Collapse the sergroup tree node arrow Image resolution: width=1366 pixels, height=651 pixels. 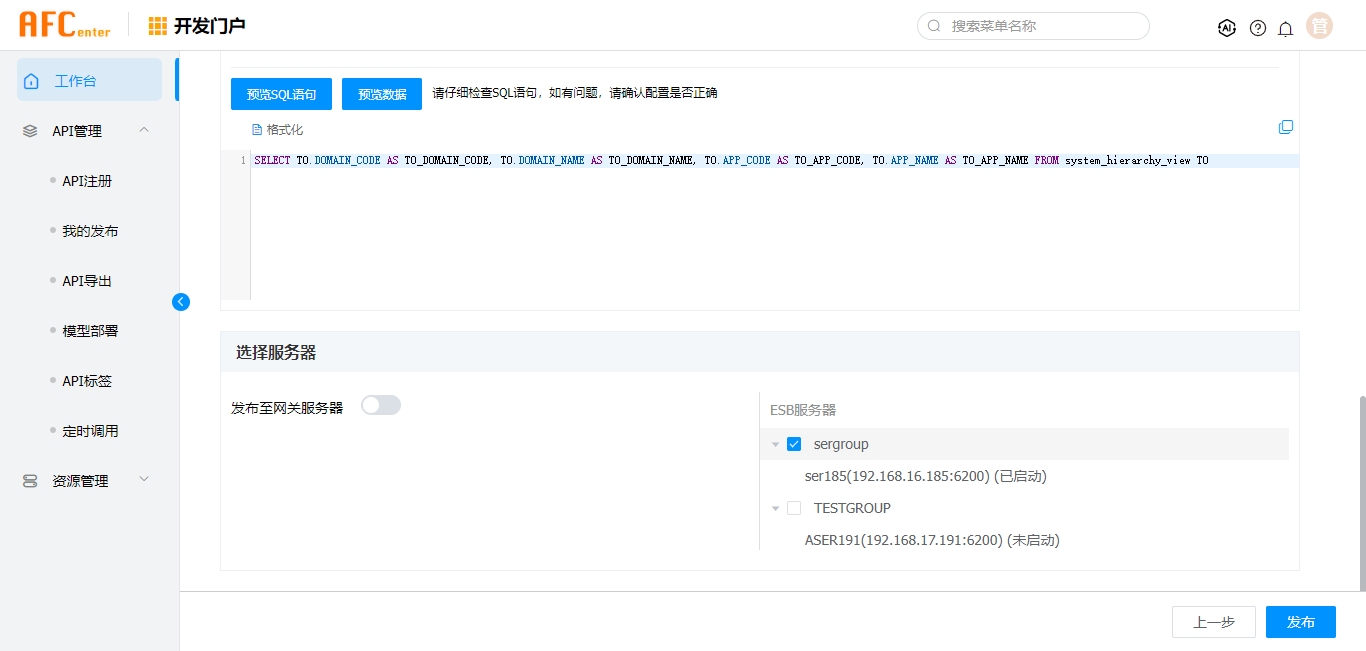(775, 445)
